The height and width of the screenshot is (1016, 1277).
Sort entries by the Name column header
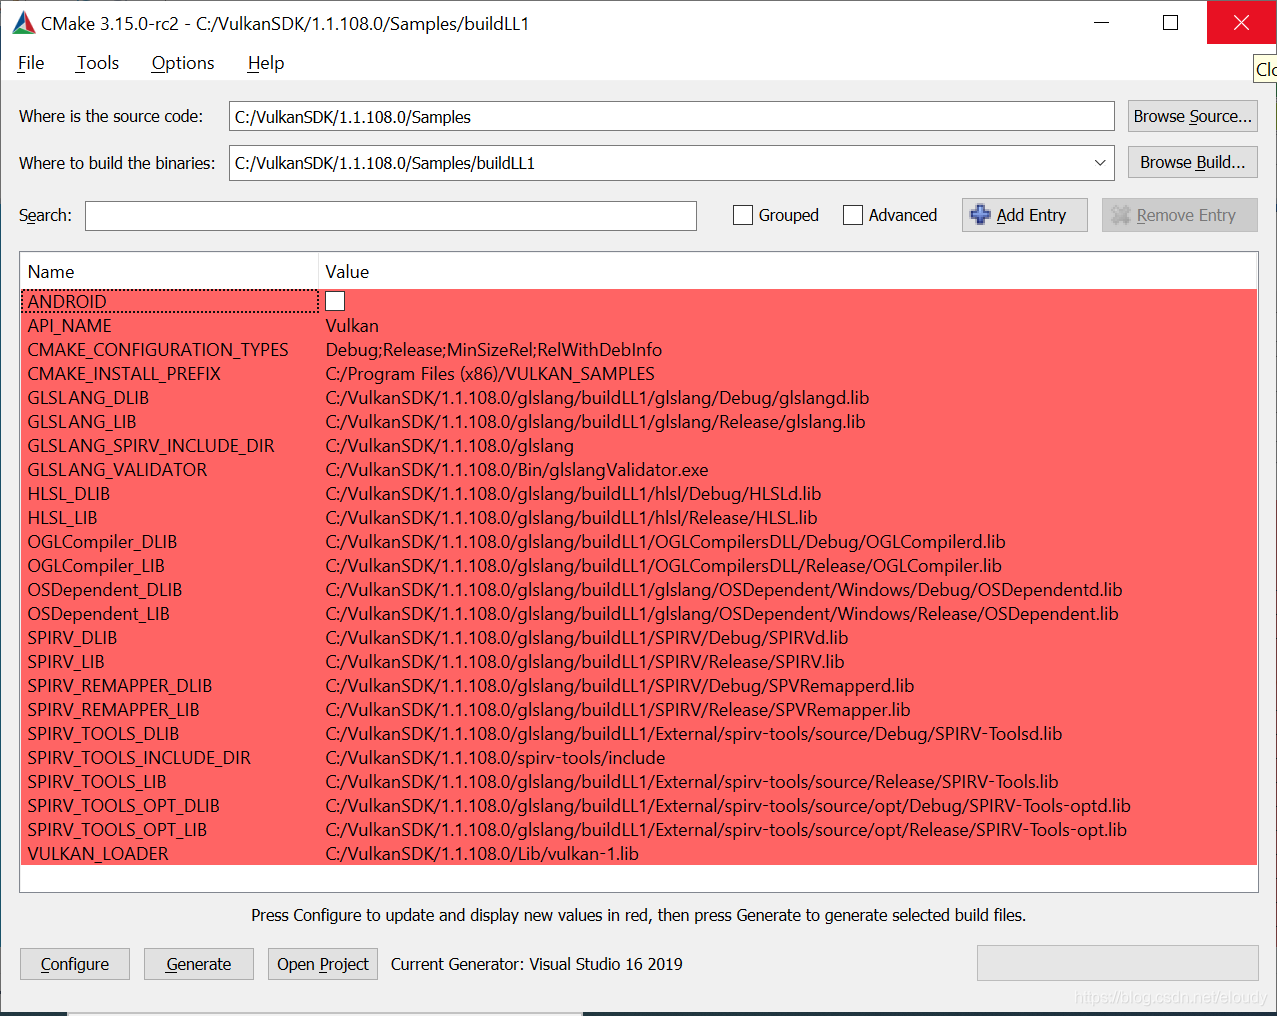pos(168,272)
